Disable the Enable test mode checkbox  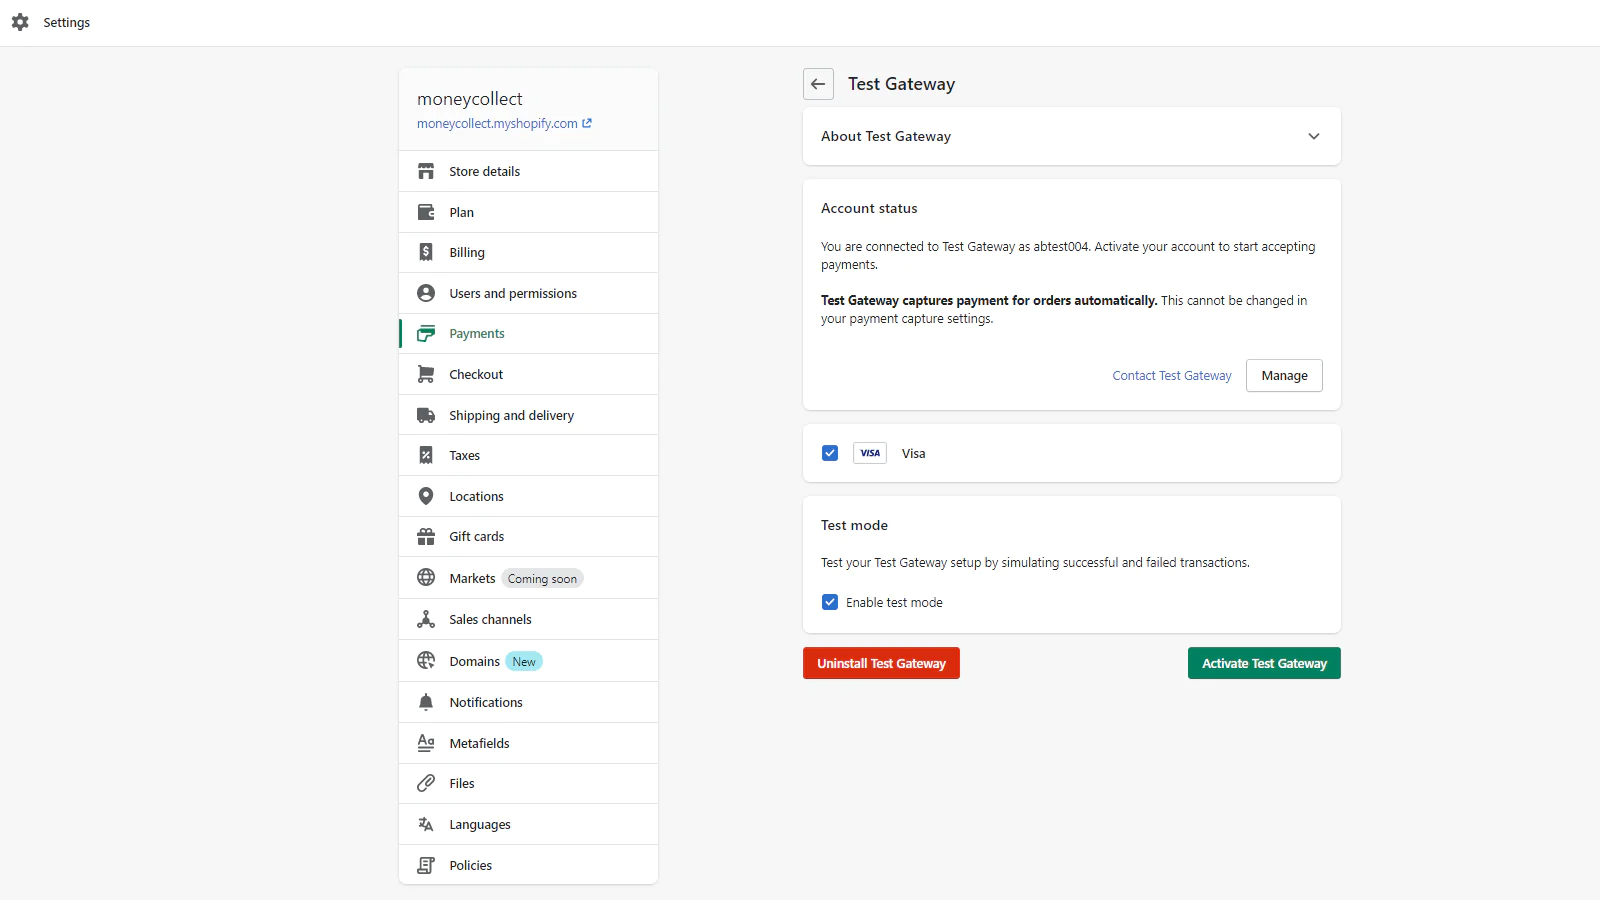coord(830,602)
